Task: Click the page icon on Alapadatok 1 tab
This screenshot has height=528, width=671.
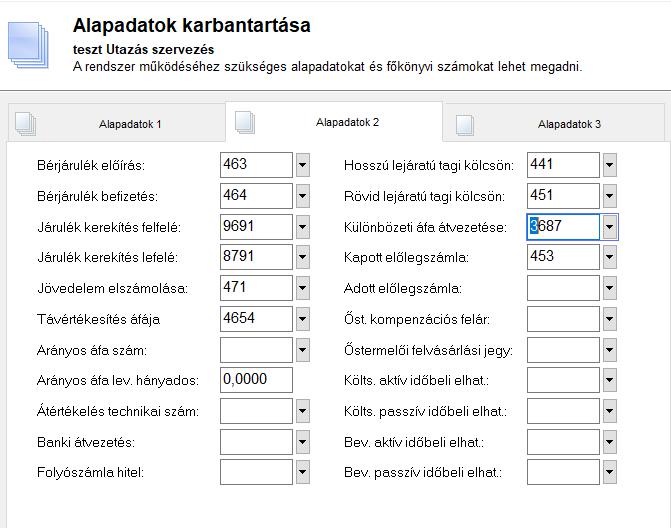Action: click(x=25, y=123)
